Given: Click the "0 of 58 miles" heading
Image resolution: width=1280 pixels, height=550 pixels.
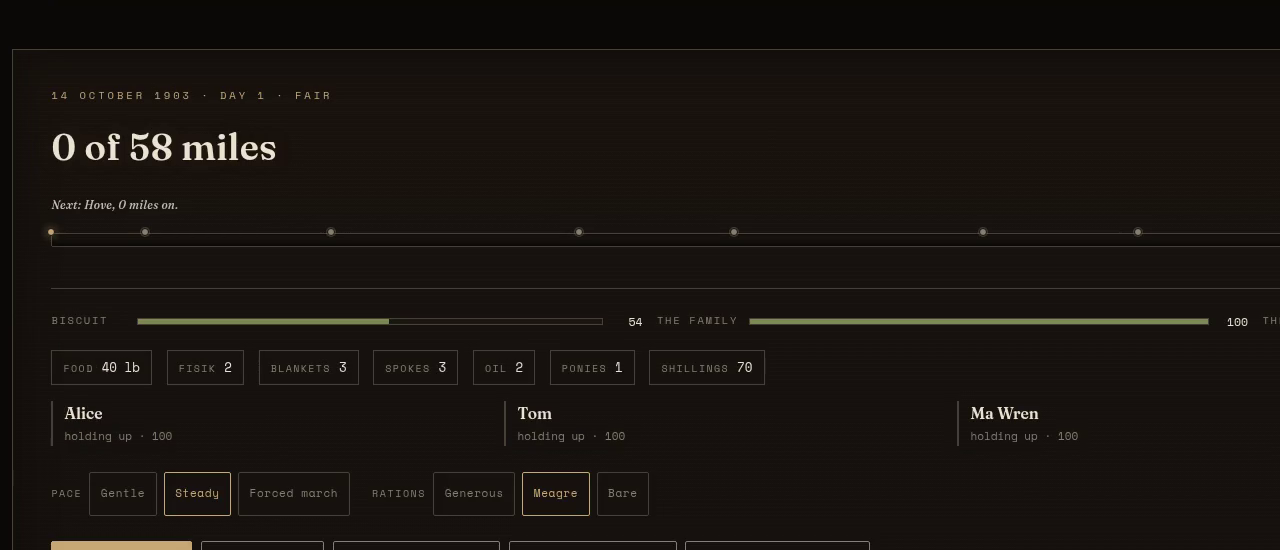Looking at the screenshot, I should pos(164,147).
